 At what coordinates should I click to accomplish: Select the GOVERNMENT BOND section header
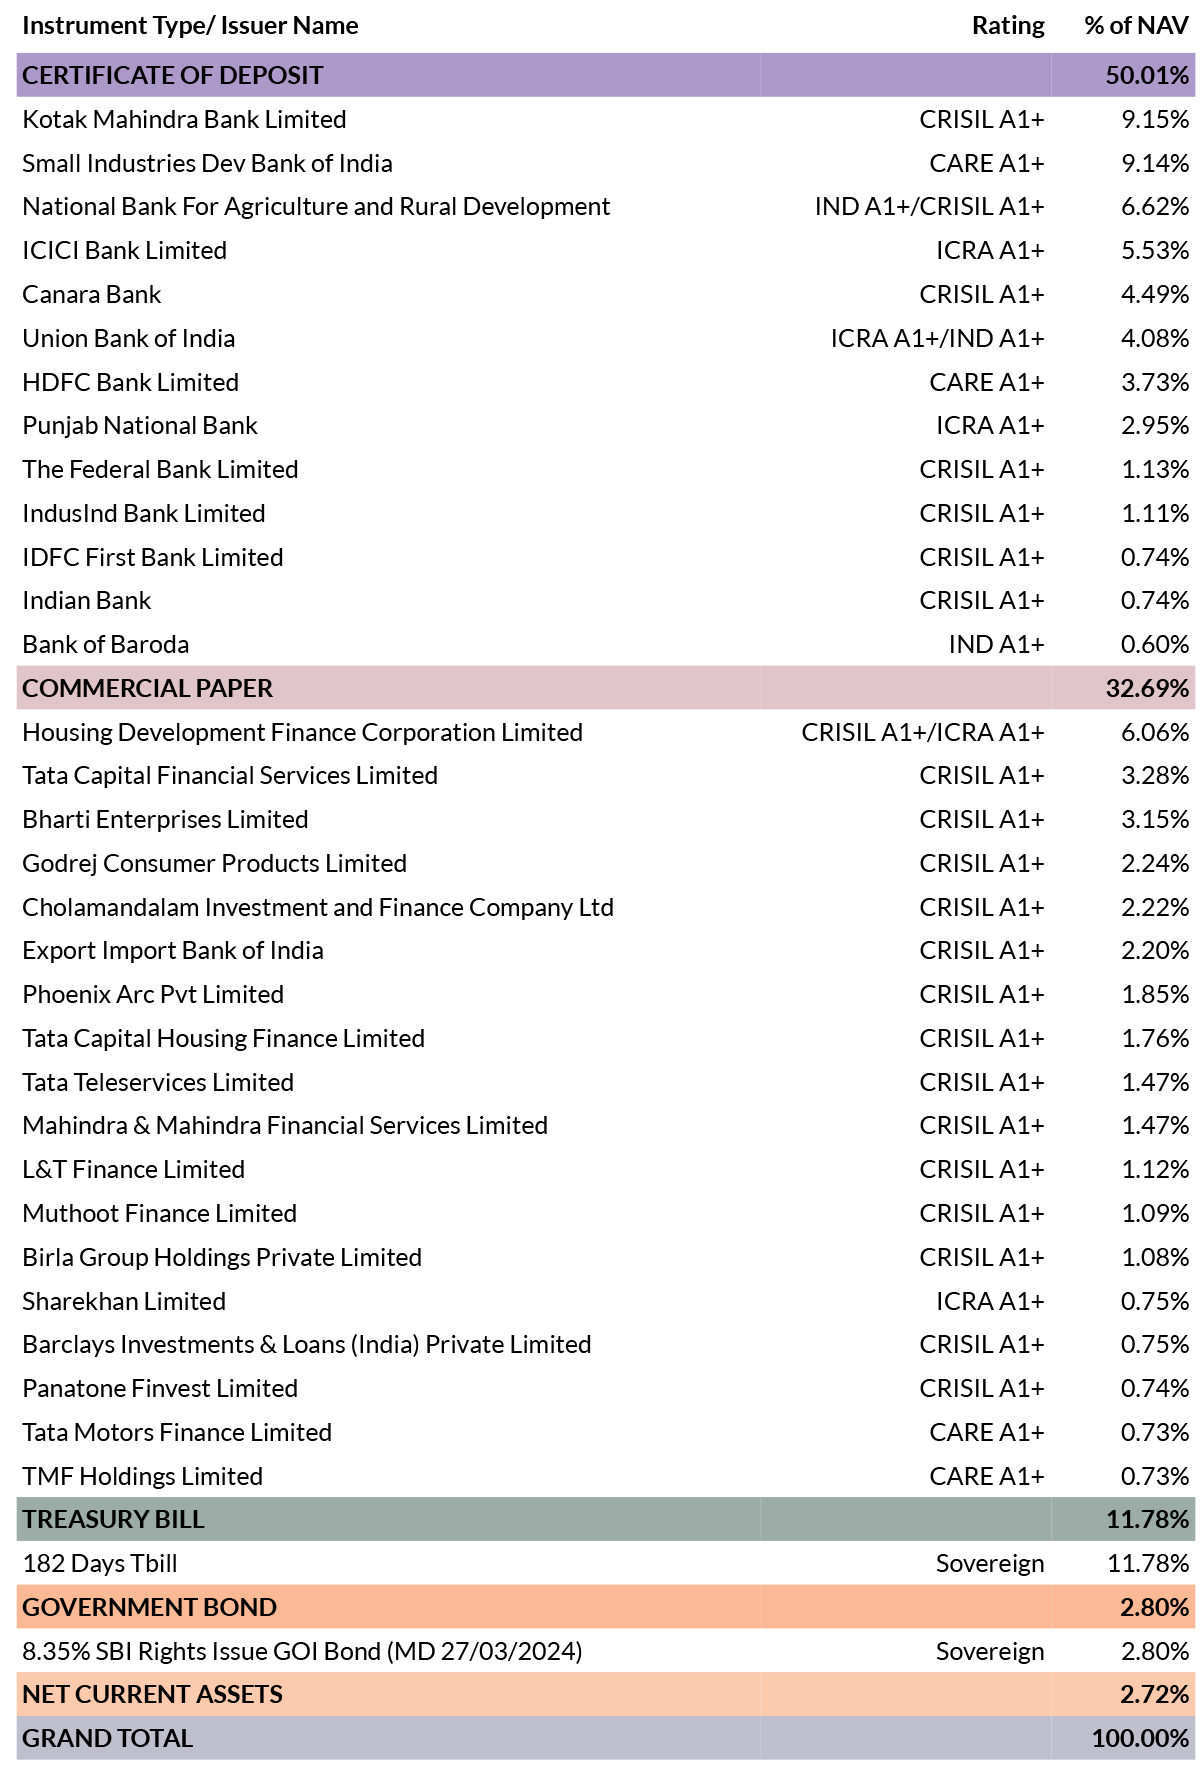(605, 1607)
